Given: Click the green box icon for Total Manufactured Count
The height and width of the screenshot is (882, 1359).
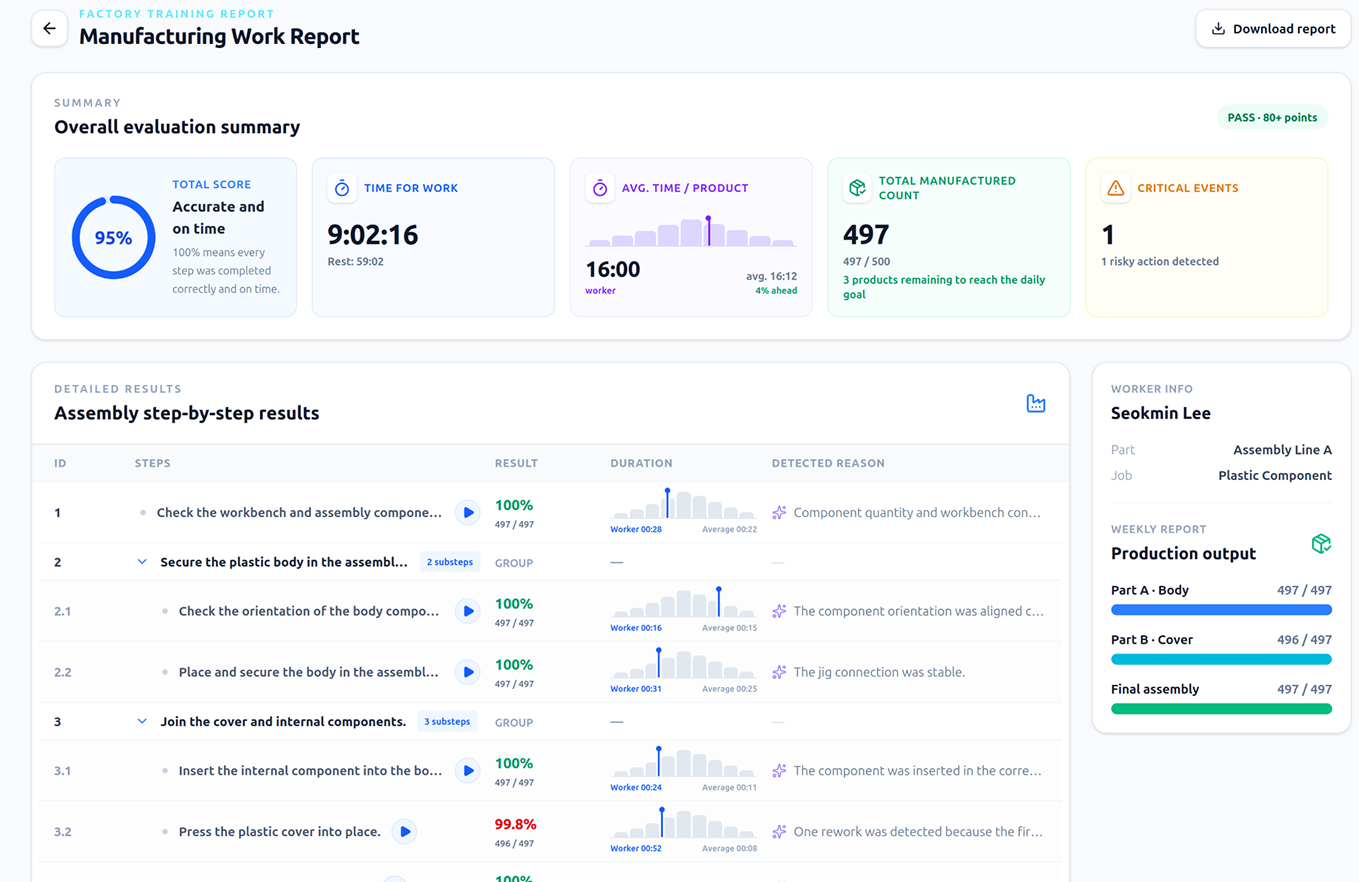Looking at the screenshot, I should (x=857, y=188).
